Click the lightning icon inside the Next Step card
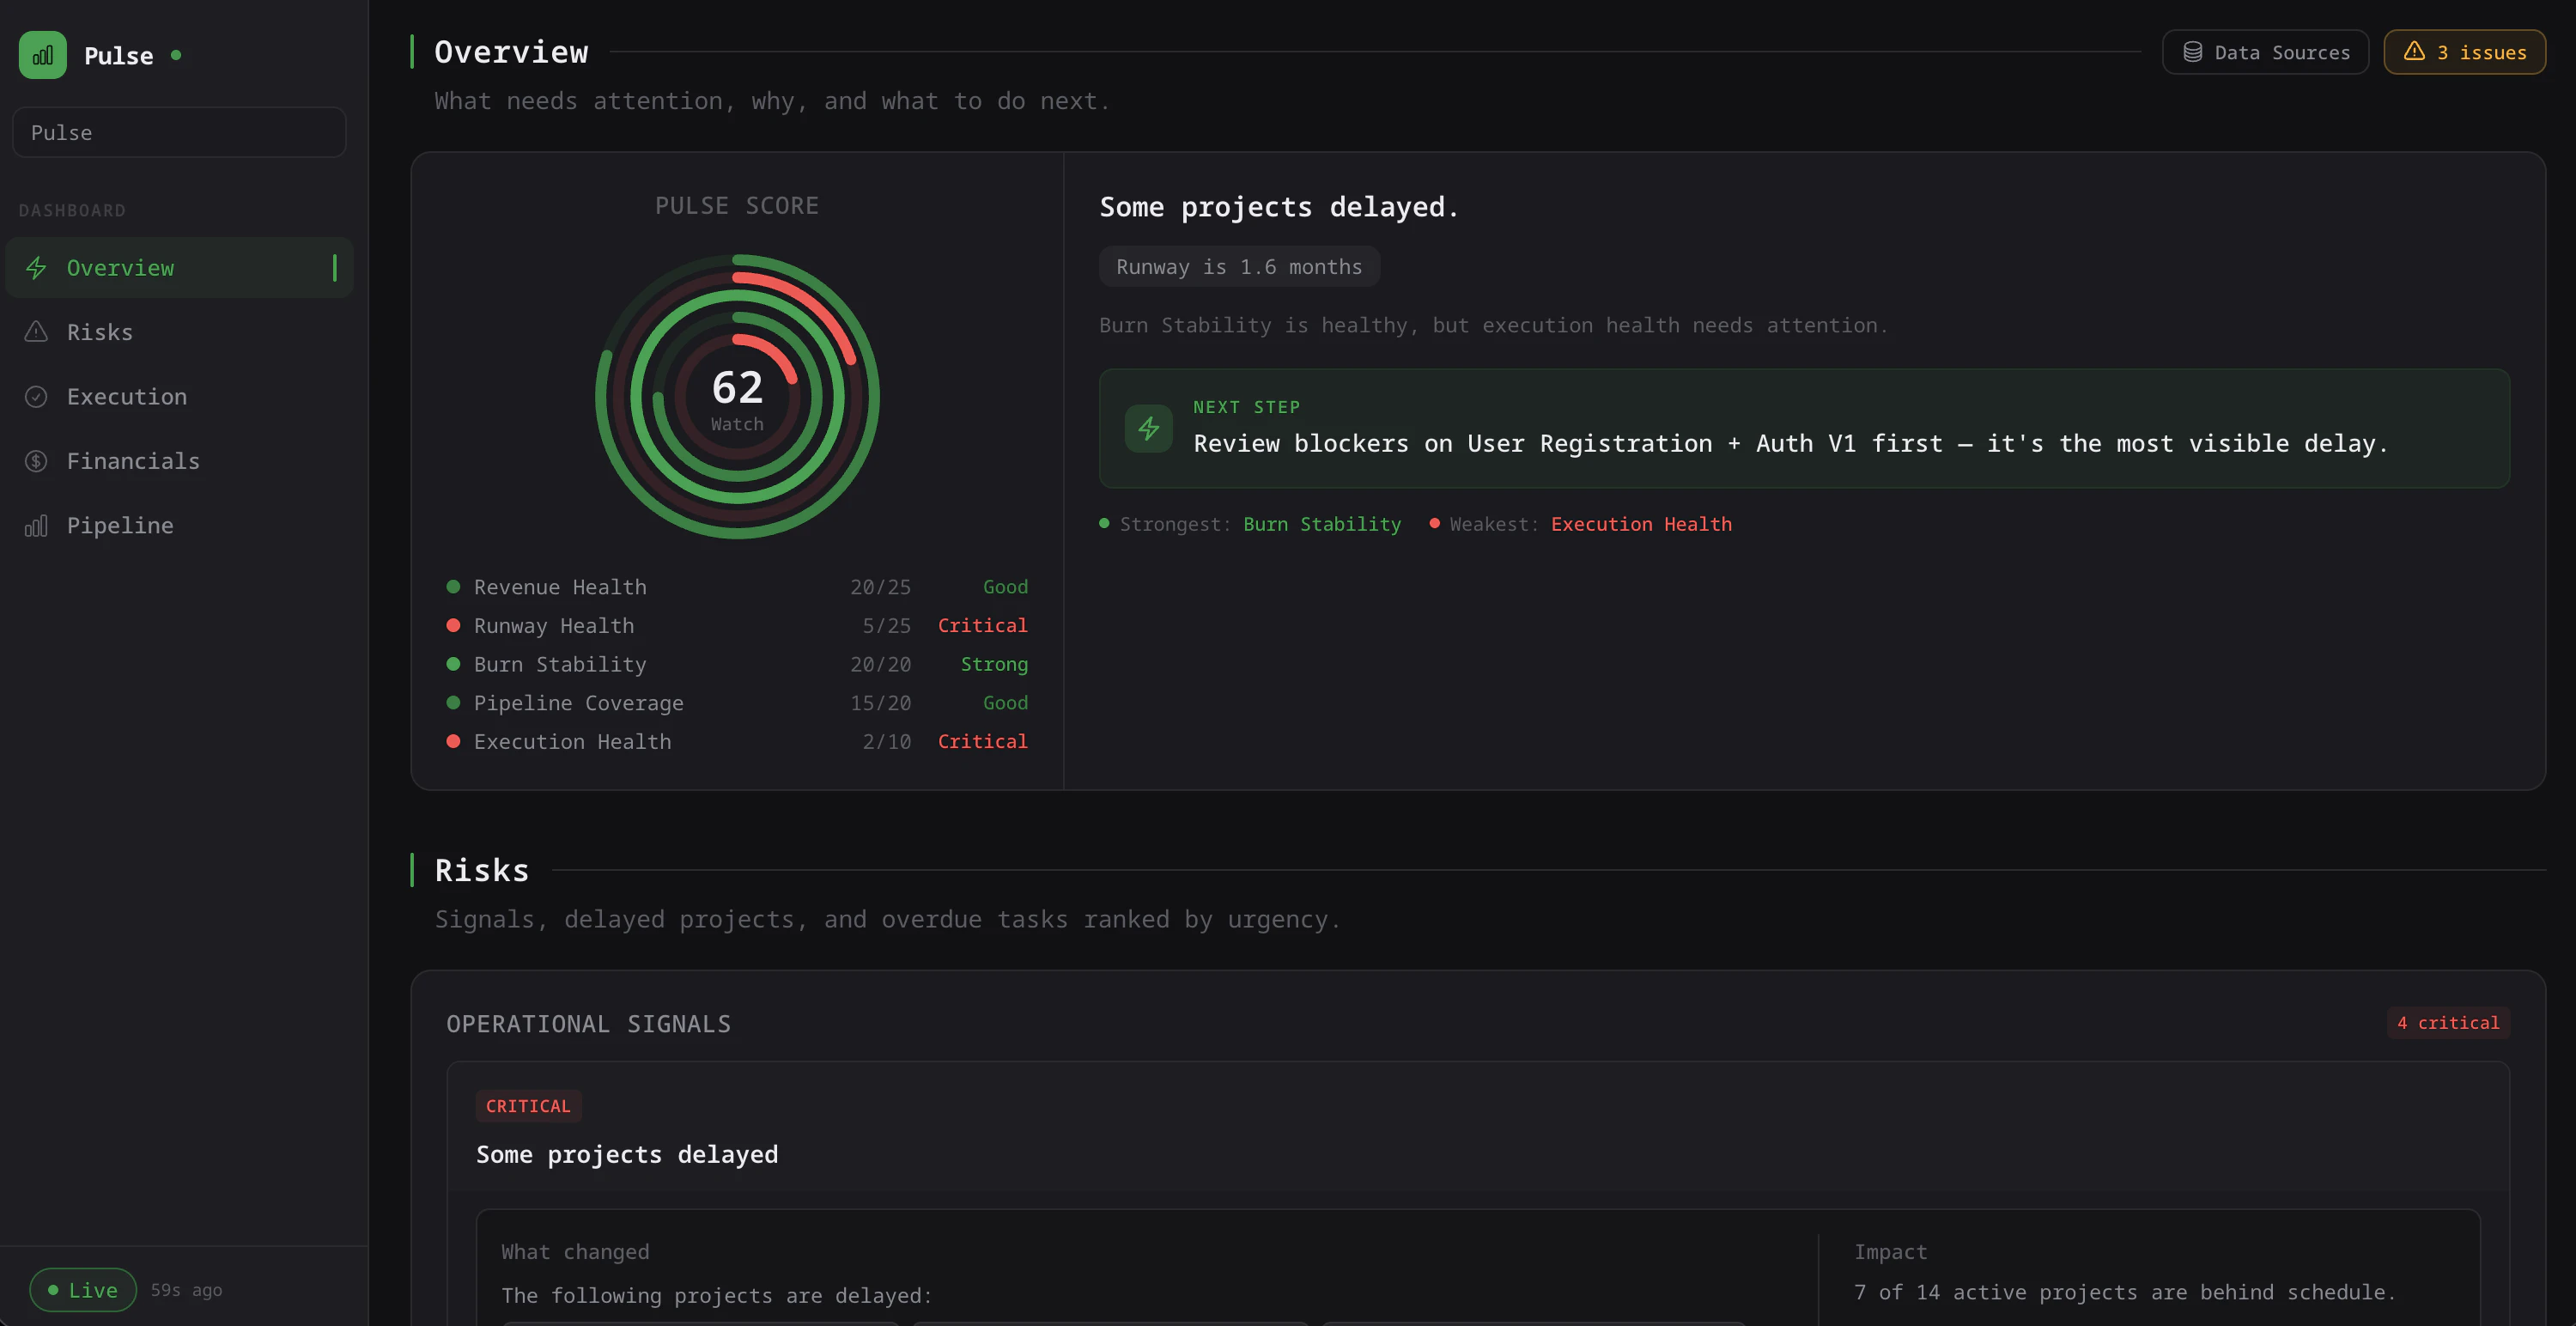2576x1326 pixels. (x=1148, y=428)
